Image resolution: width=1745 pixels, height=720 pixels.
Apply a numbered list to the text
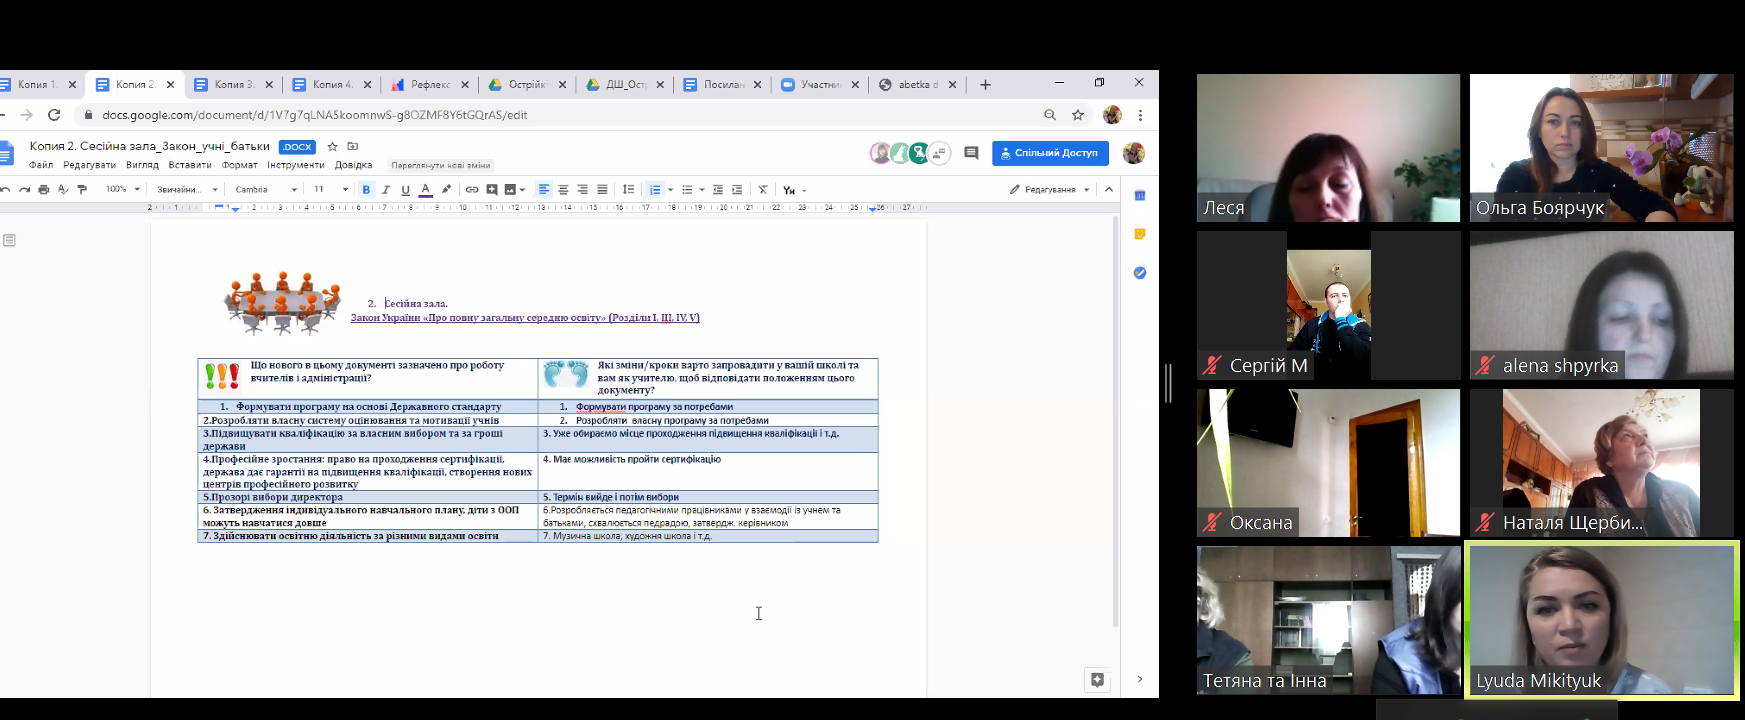(655, 189)
